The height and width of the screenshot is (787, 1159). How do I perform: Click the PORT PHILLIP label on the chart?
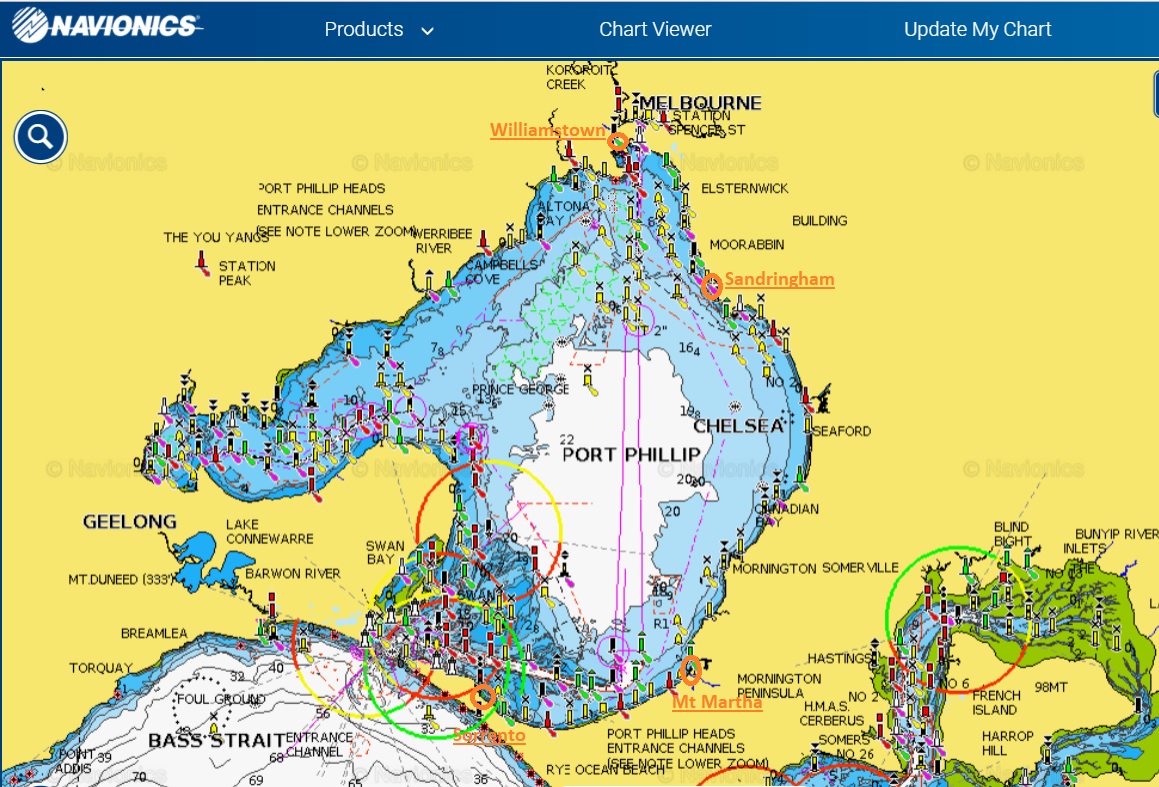(x=631, y=455)
